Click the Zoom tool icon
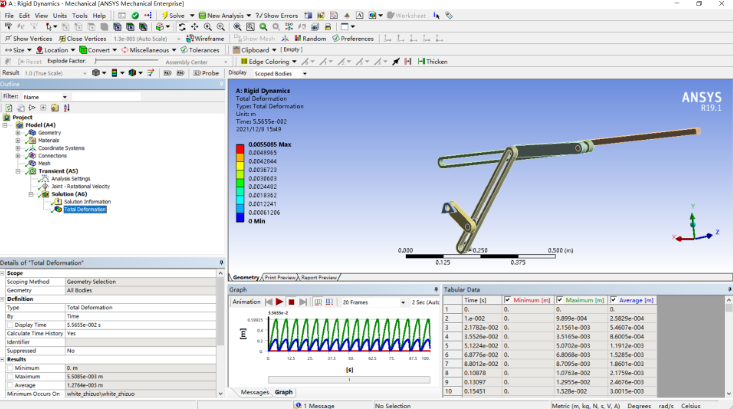 [x=208, y=27]
